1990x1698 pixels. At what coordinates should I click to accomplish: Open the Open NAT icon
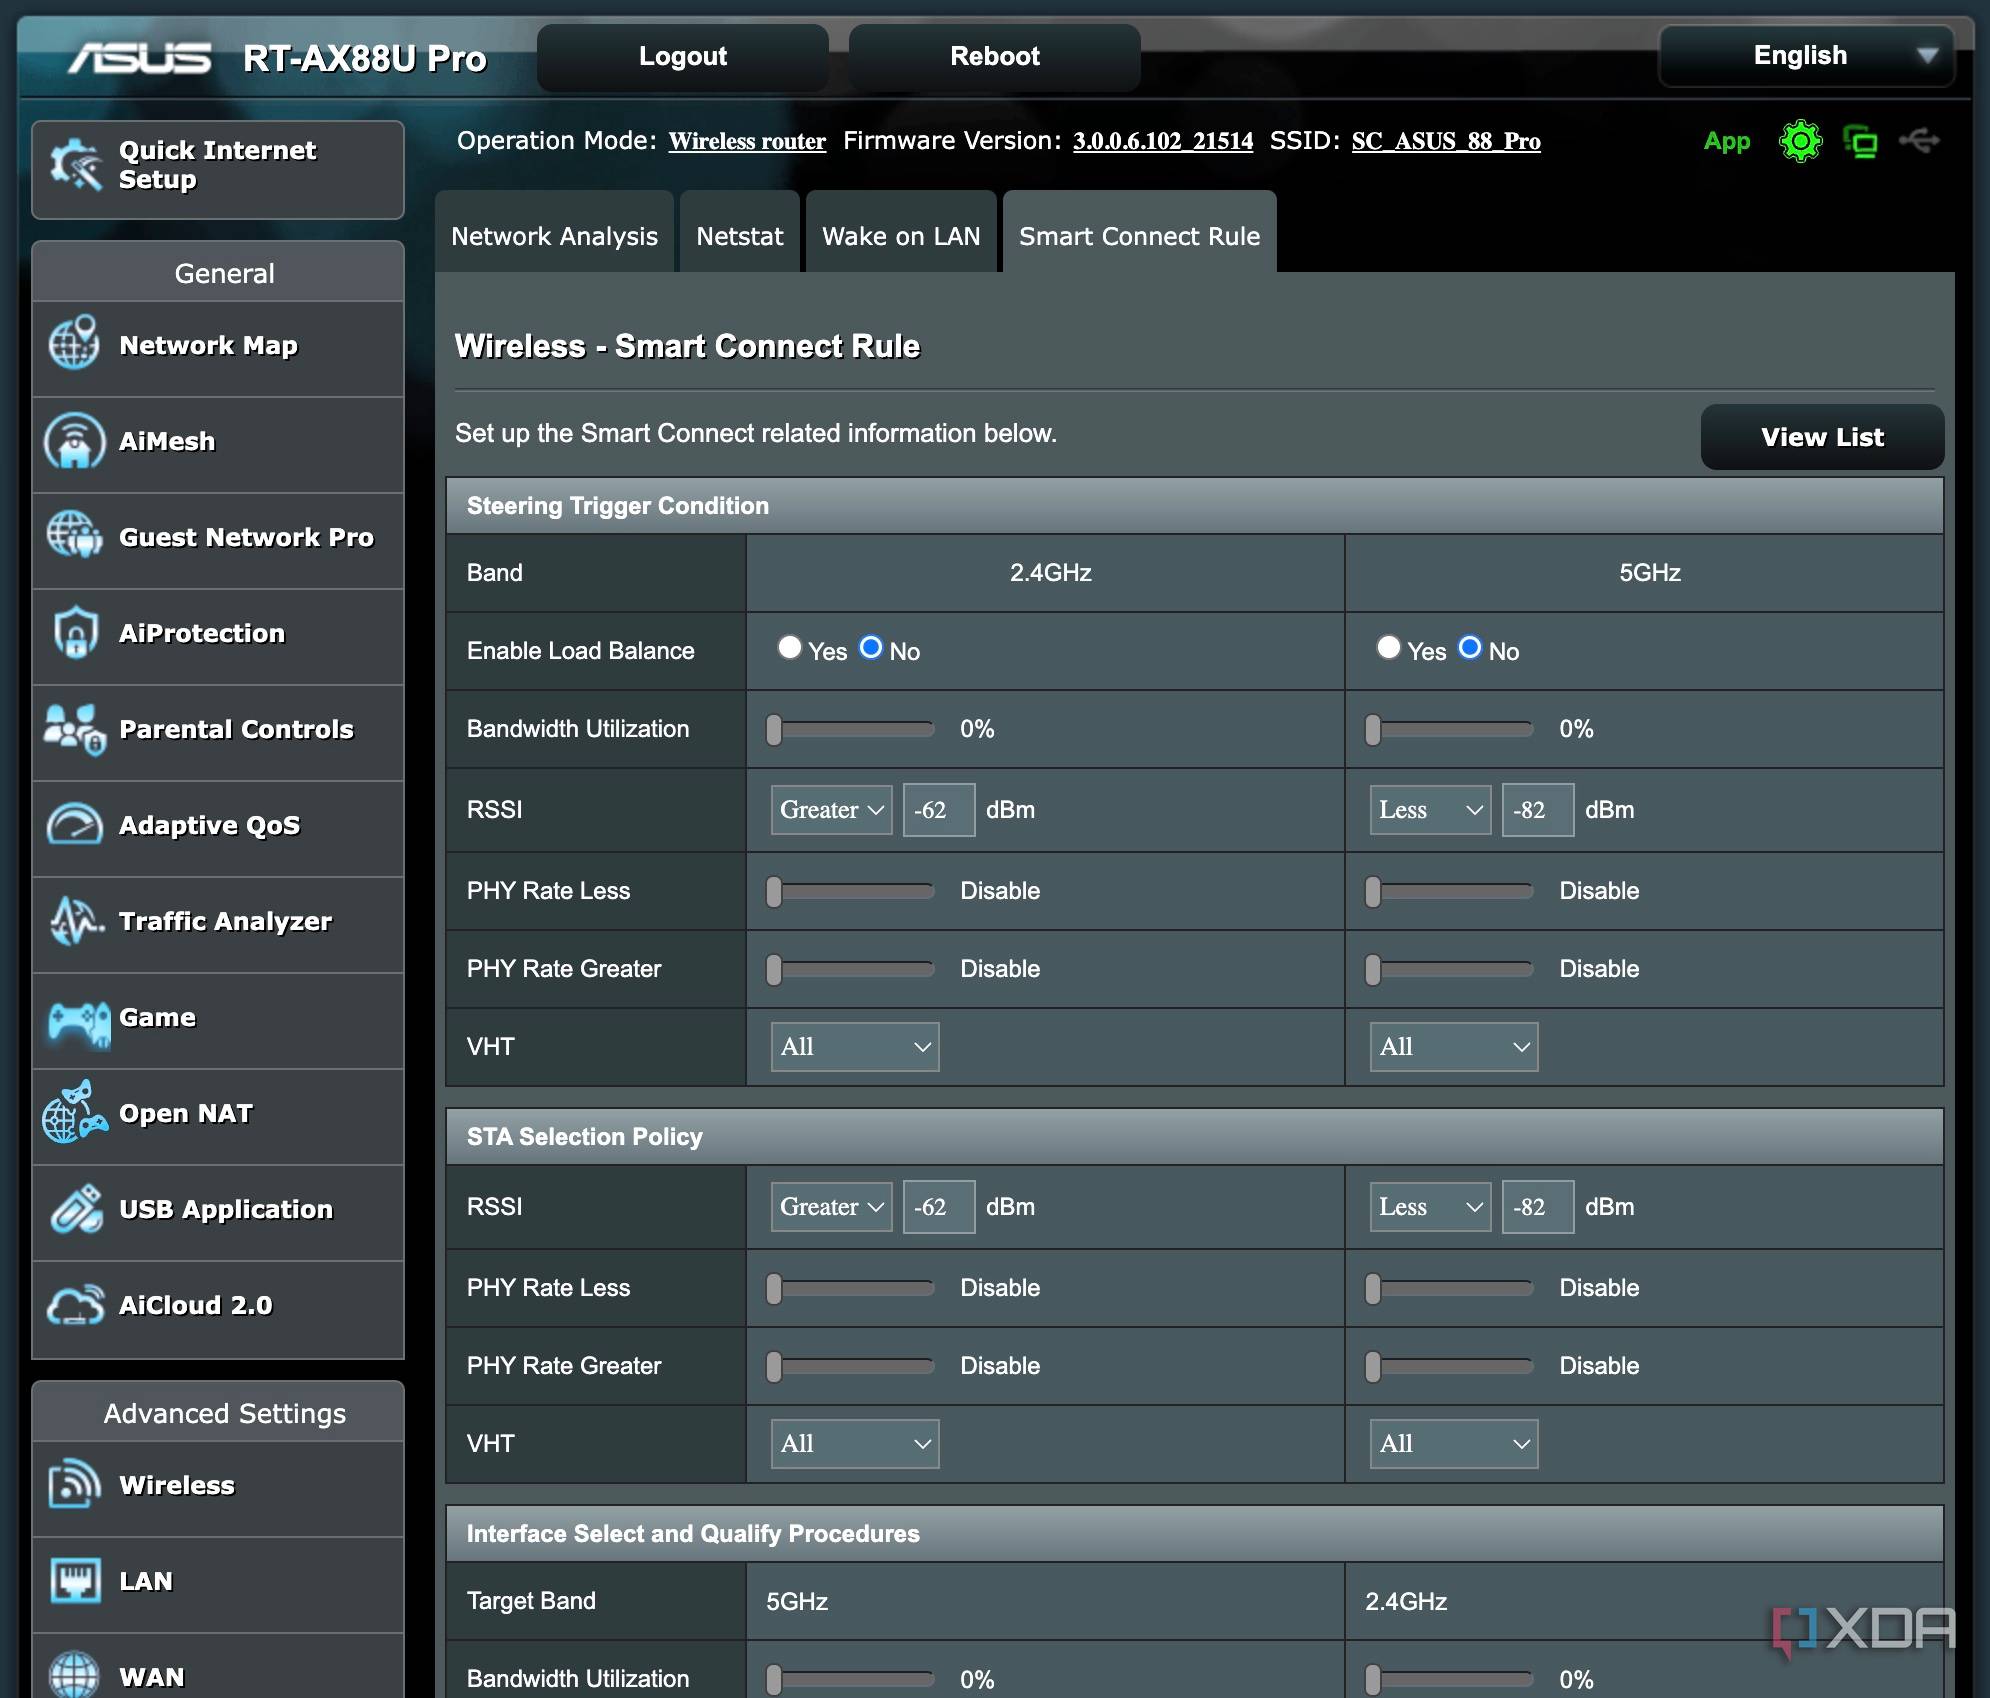[74, 1112]
